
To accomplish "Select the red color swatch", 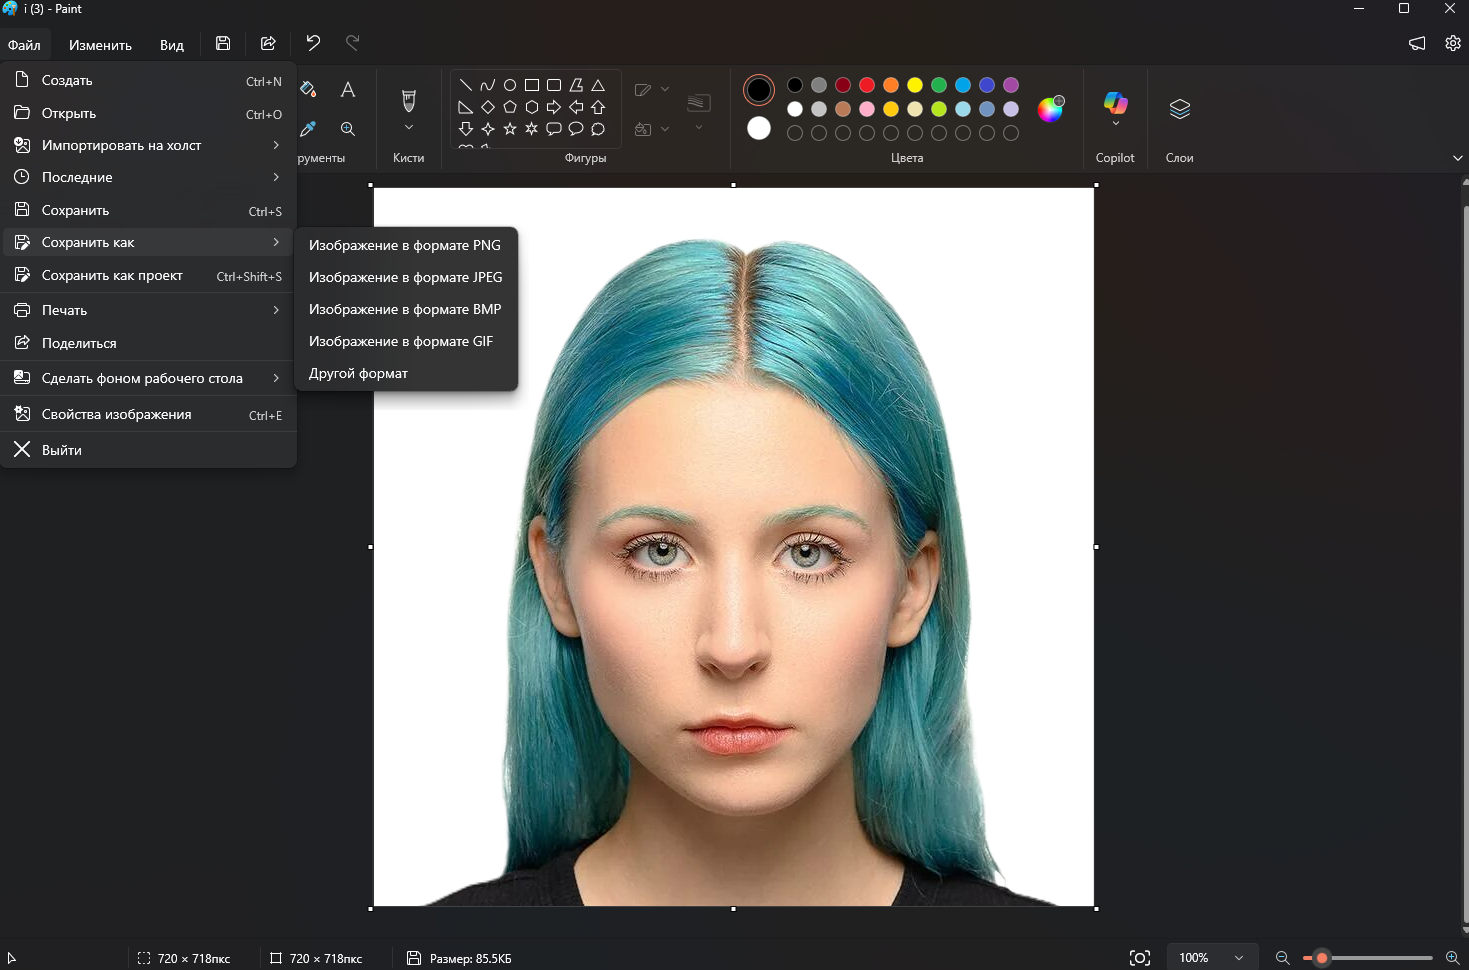I will click(867, 85).
